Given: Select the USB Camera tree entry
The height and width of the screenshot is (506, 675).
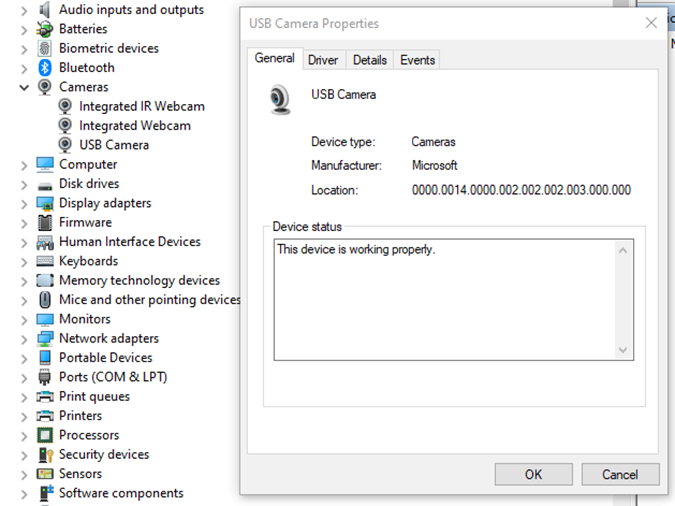Looking at the screenshot, I should click(114, 145).
